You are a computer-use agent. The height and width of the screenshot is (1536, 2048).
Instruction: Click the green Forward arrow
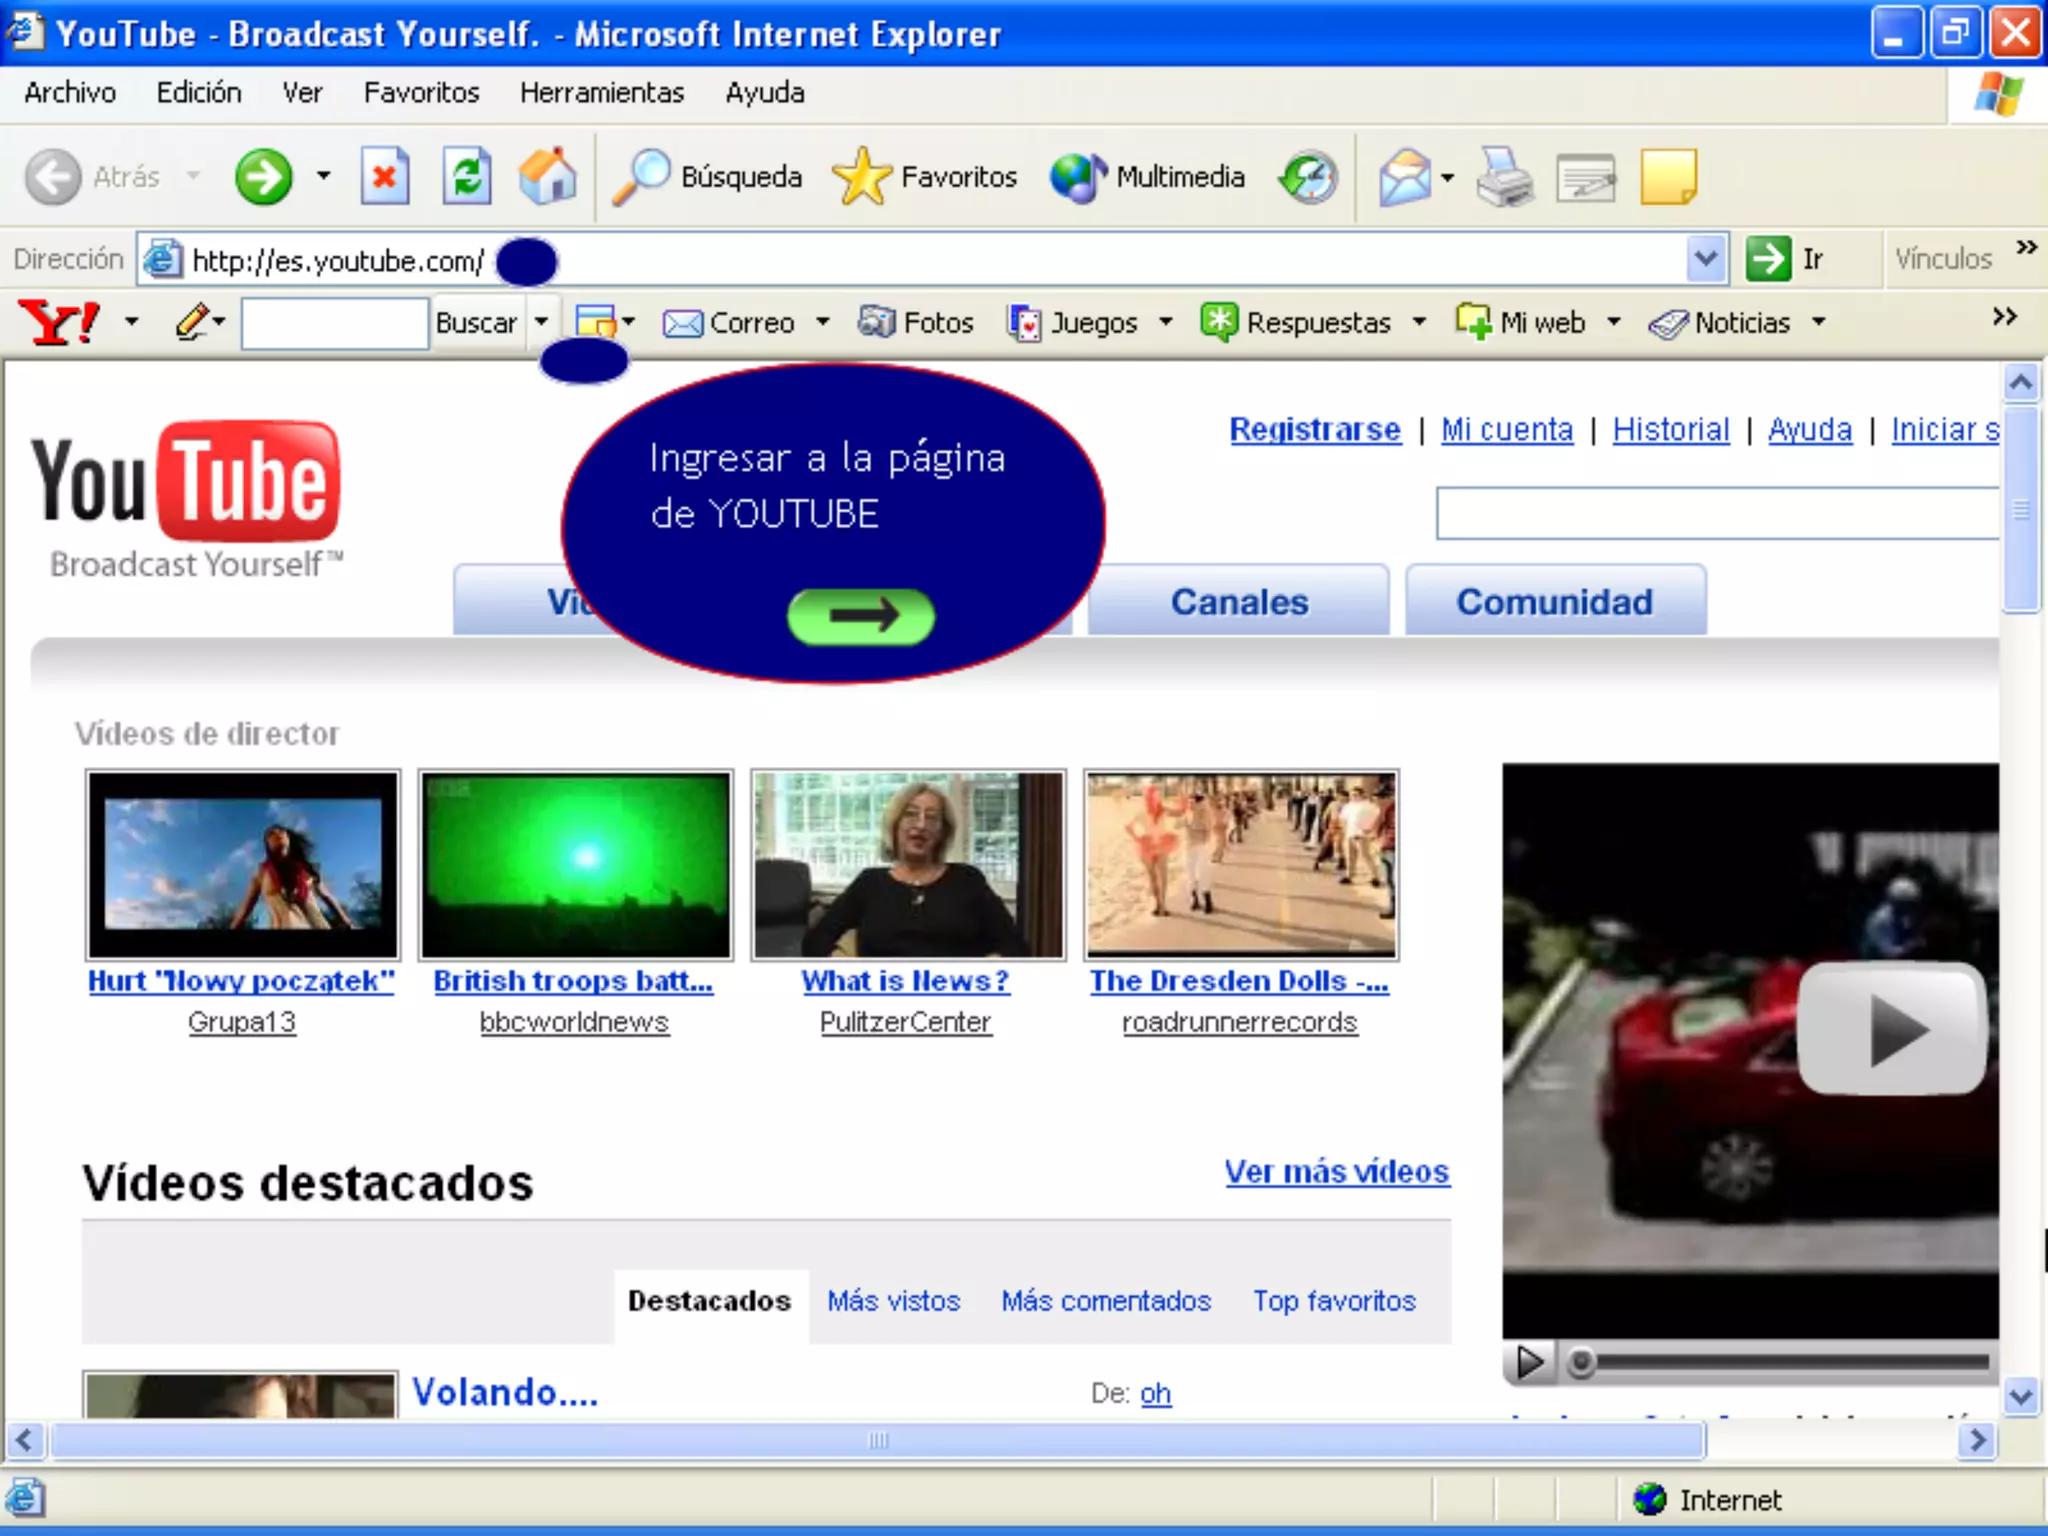tap(263, 178)
